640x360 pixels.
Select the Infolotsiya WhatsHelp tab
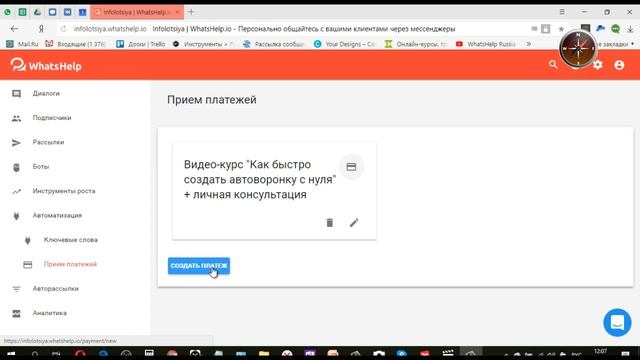pos(137,12)
